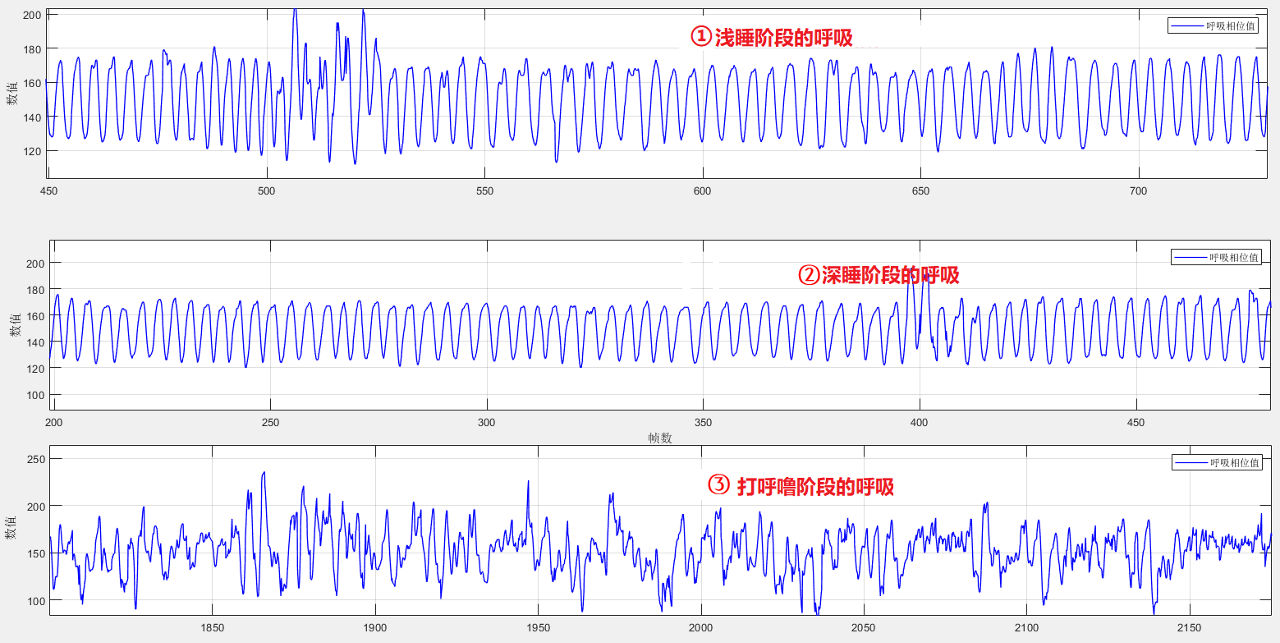Select the top plot 数值 y-axis label

pyautogui.click(x=12, y=95)
